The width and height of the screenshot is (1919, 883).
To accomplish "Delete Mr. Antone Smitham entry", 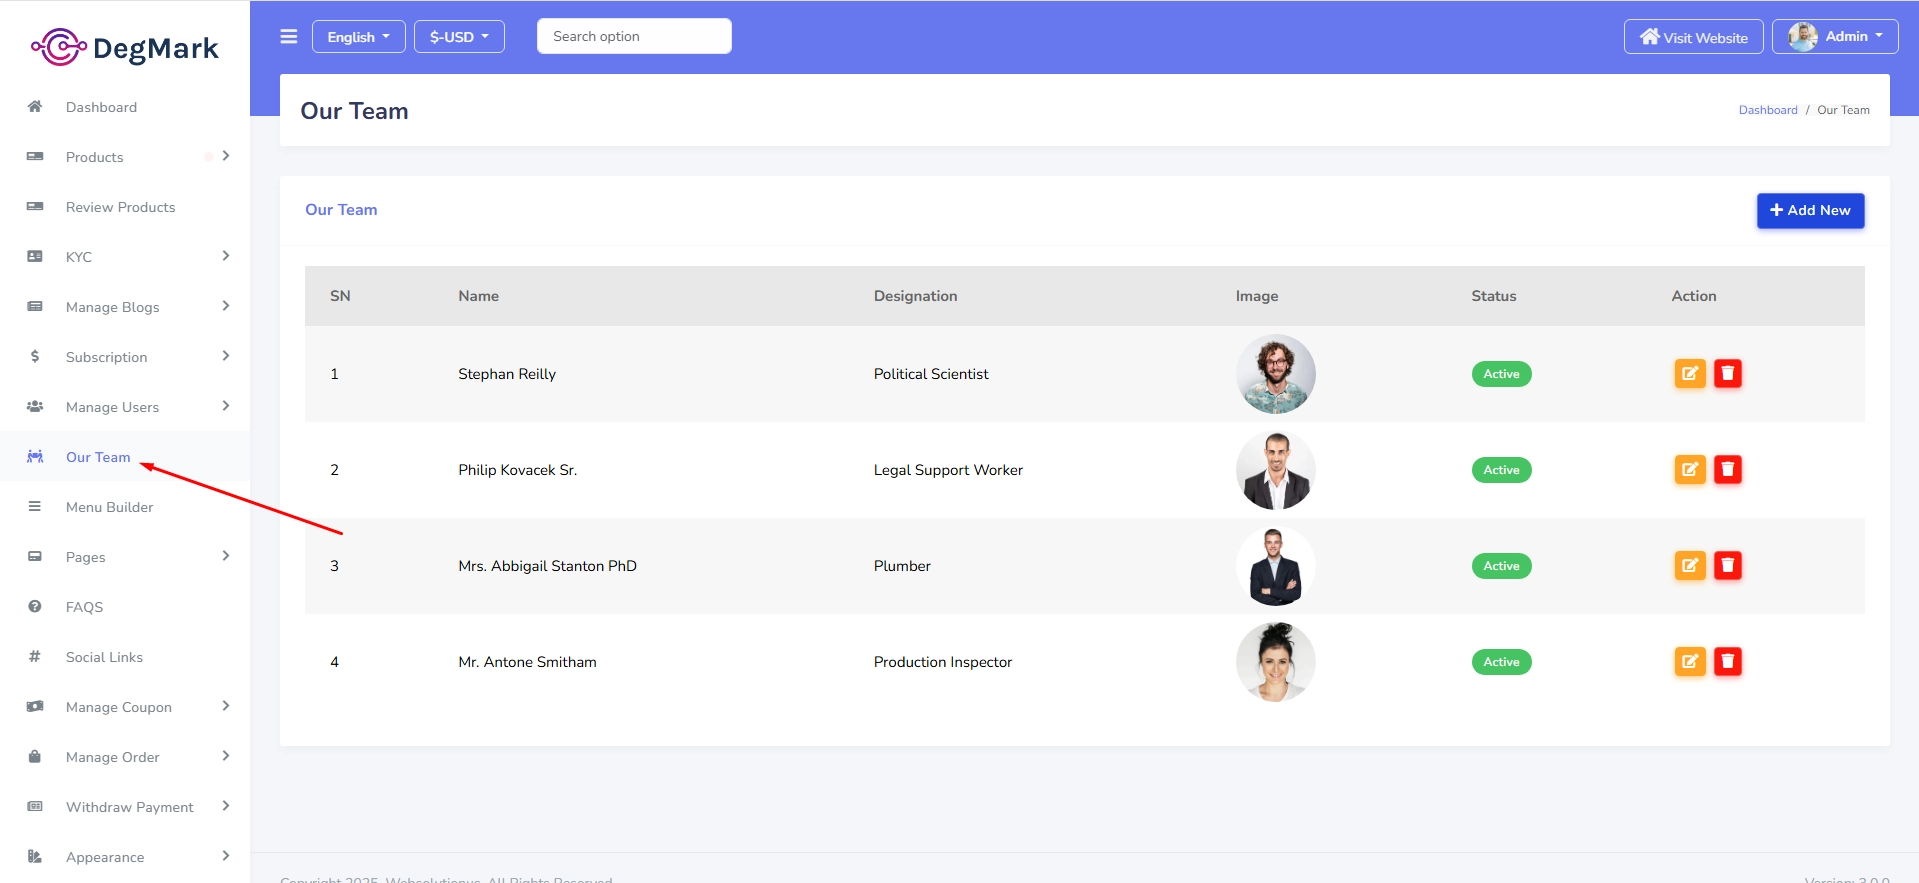I will tap(1728, 662).
